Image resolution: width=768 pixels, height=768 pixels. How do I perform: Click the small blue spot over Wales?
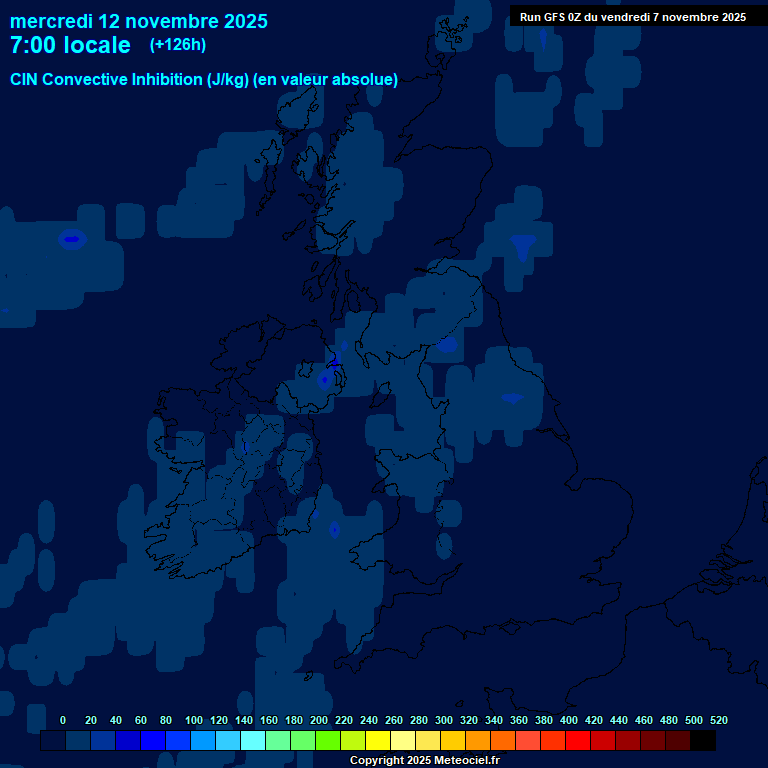[x=334, y=528]
